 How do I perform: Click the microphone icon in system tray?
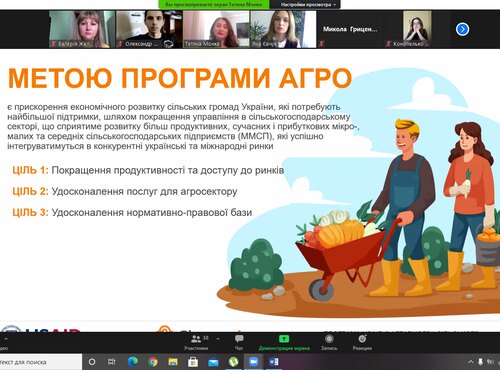(480, 362)
